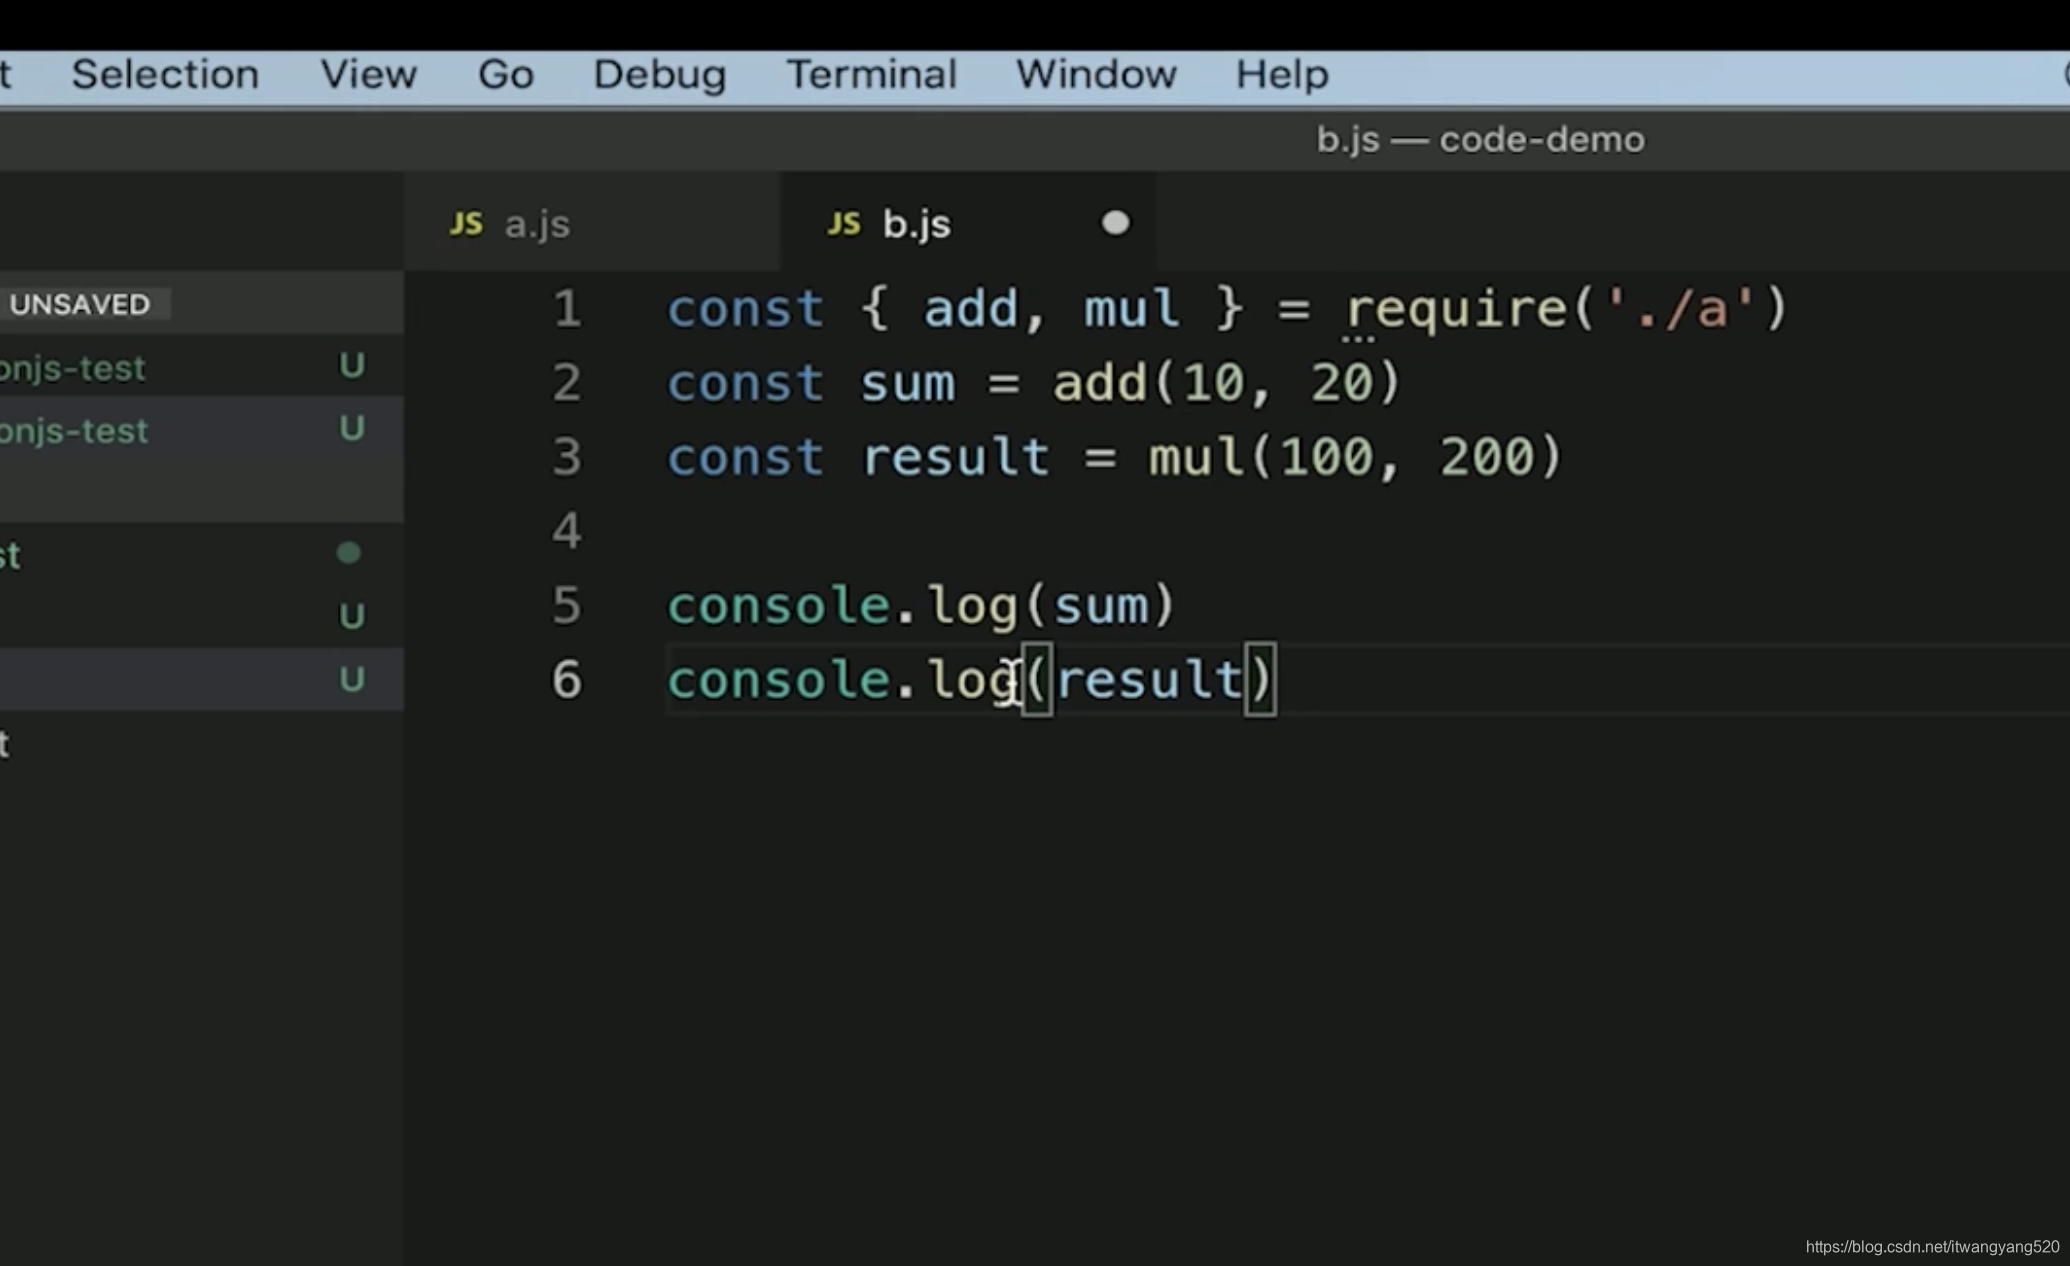Click the JS file icon on b.js tab
Screen dimensions: 2070x1266
pos(844,223)
